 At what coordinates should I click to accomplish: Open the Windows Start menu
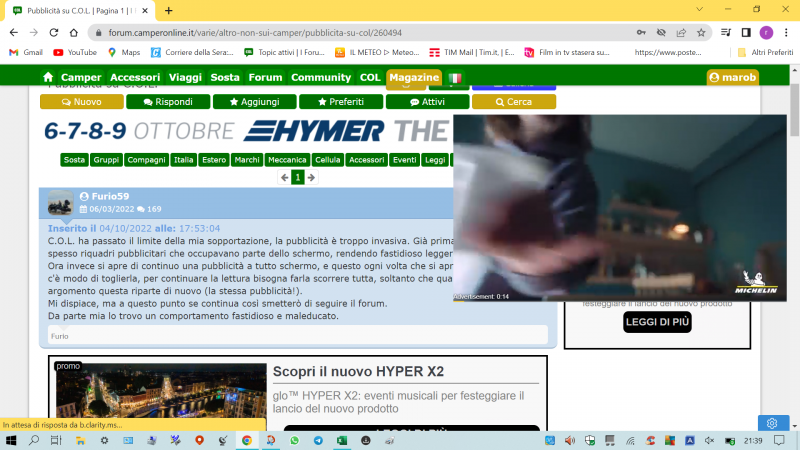coord(11,440)
